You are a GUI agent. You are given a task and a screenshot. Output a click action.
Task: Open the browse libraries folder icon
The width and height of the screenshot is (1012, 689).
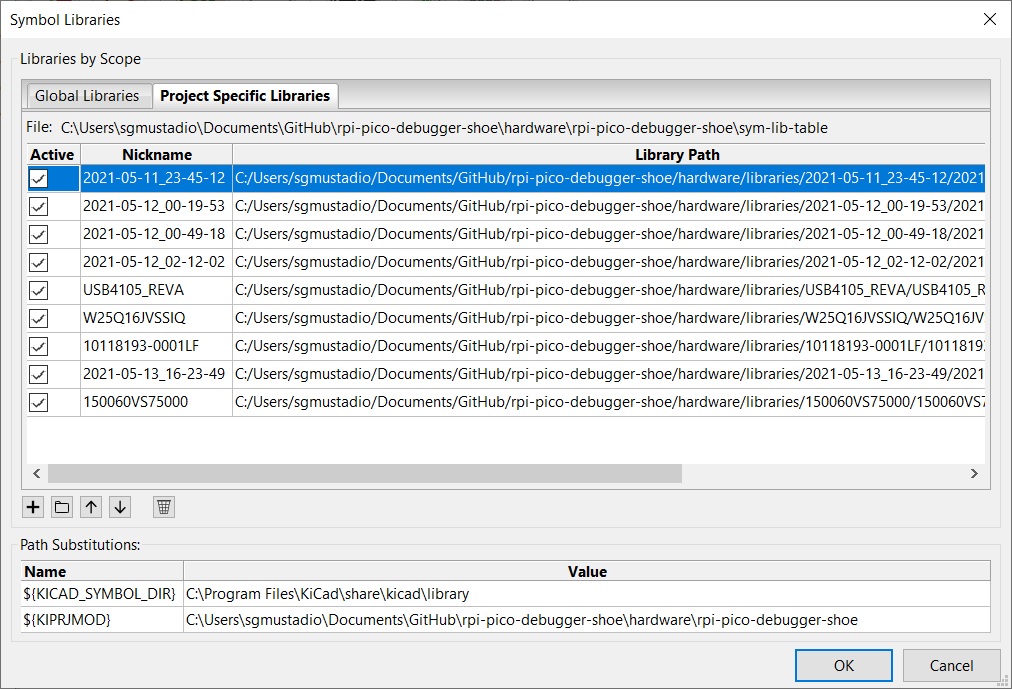62,507
